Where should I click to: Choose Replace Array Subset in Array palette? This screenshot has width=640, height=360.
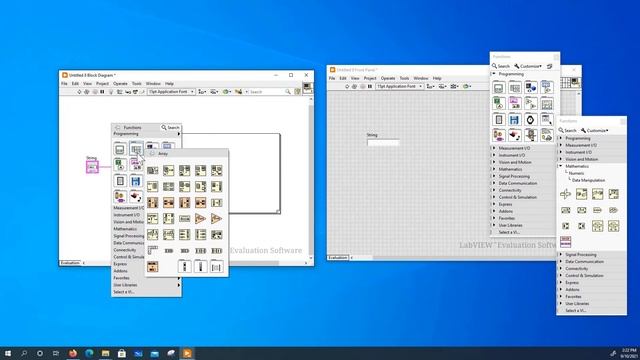point(184,170)
